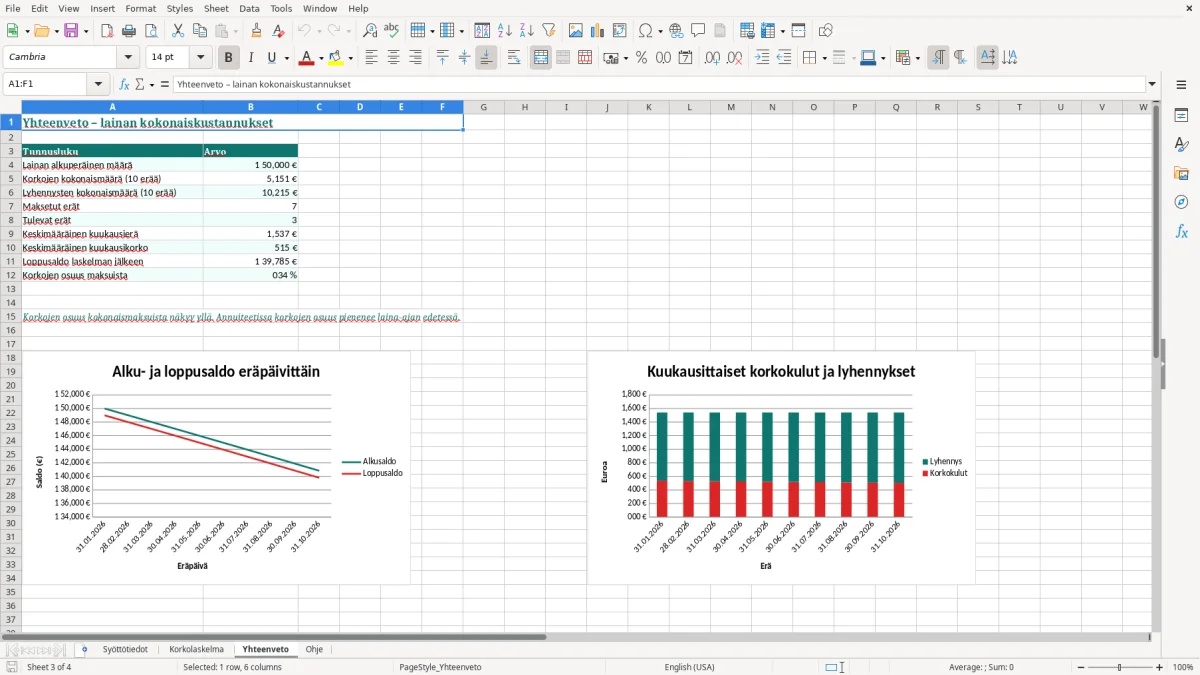Screen dimensions: 1200x675
Task: Open the Font Size dropdown
Action: pyautogui.click(x=200, y=58)
